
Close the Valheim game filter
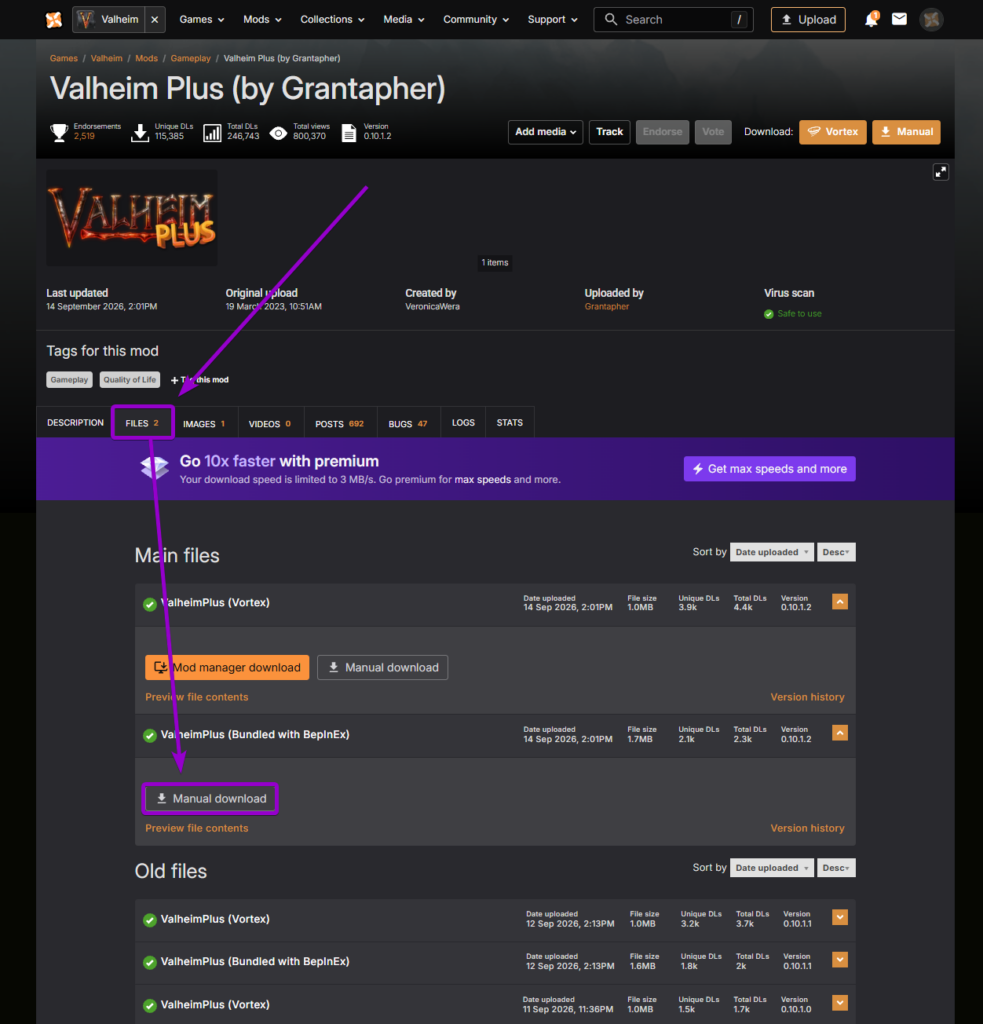[155, 20]
